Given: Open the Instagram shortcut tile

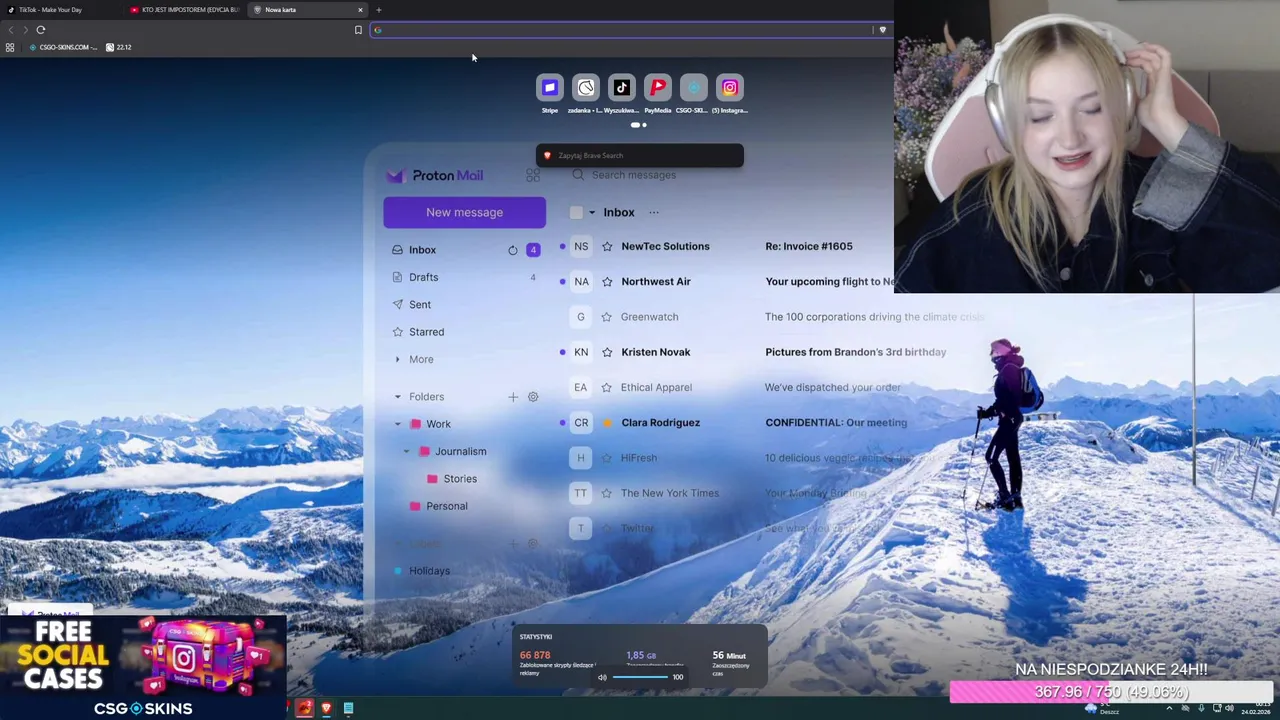Looking at the screenshot, I should (729, 88).
